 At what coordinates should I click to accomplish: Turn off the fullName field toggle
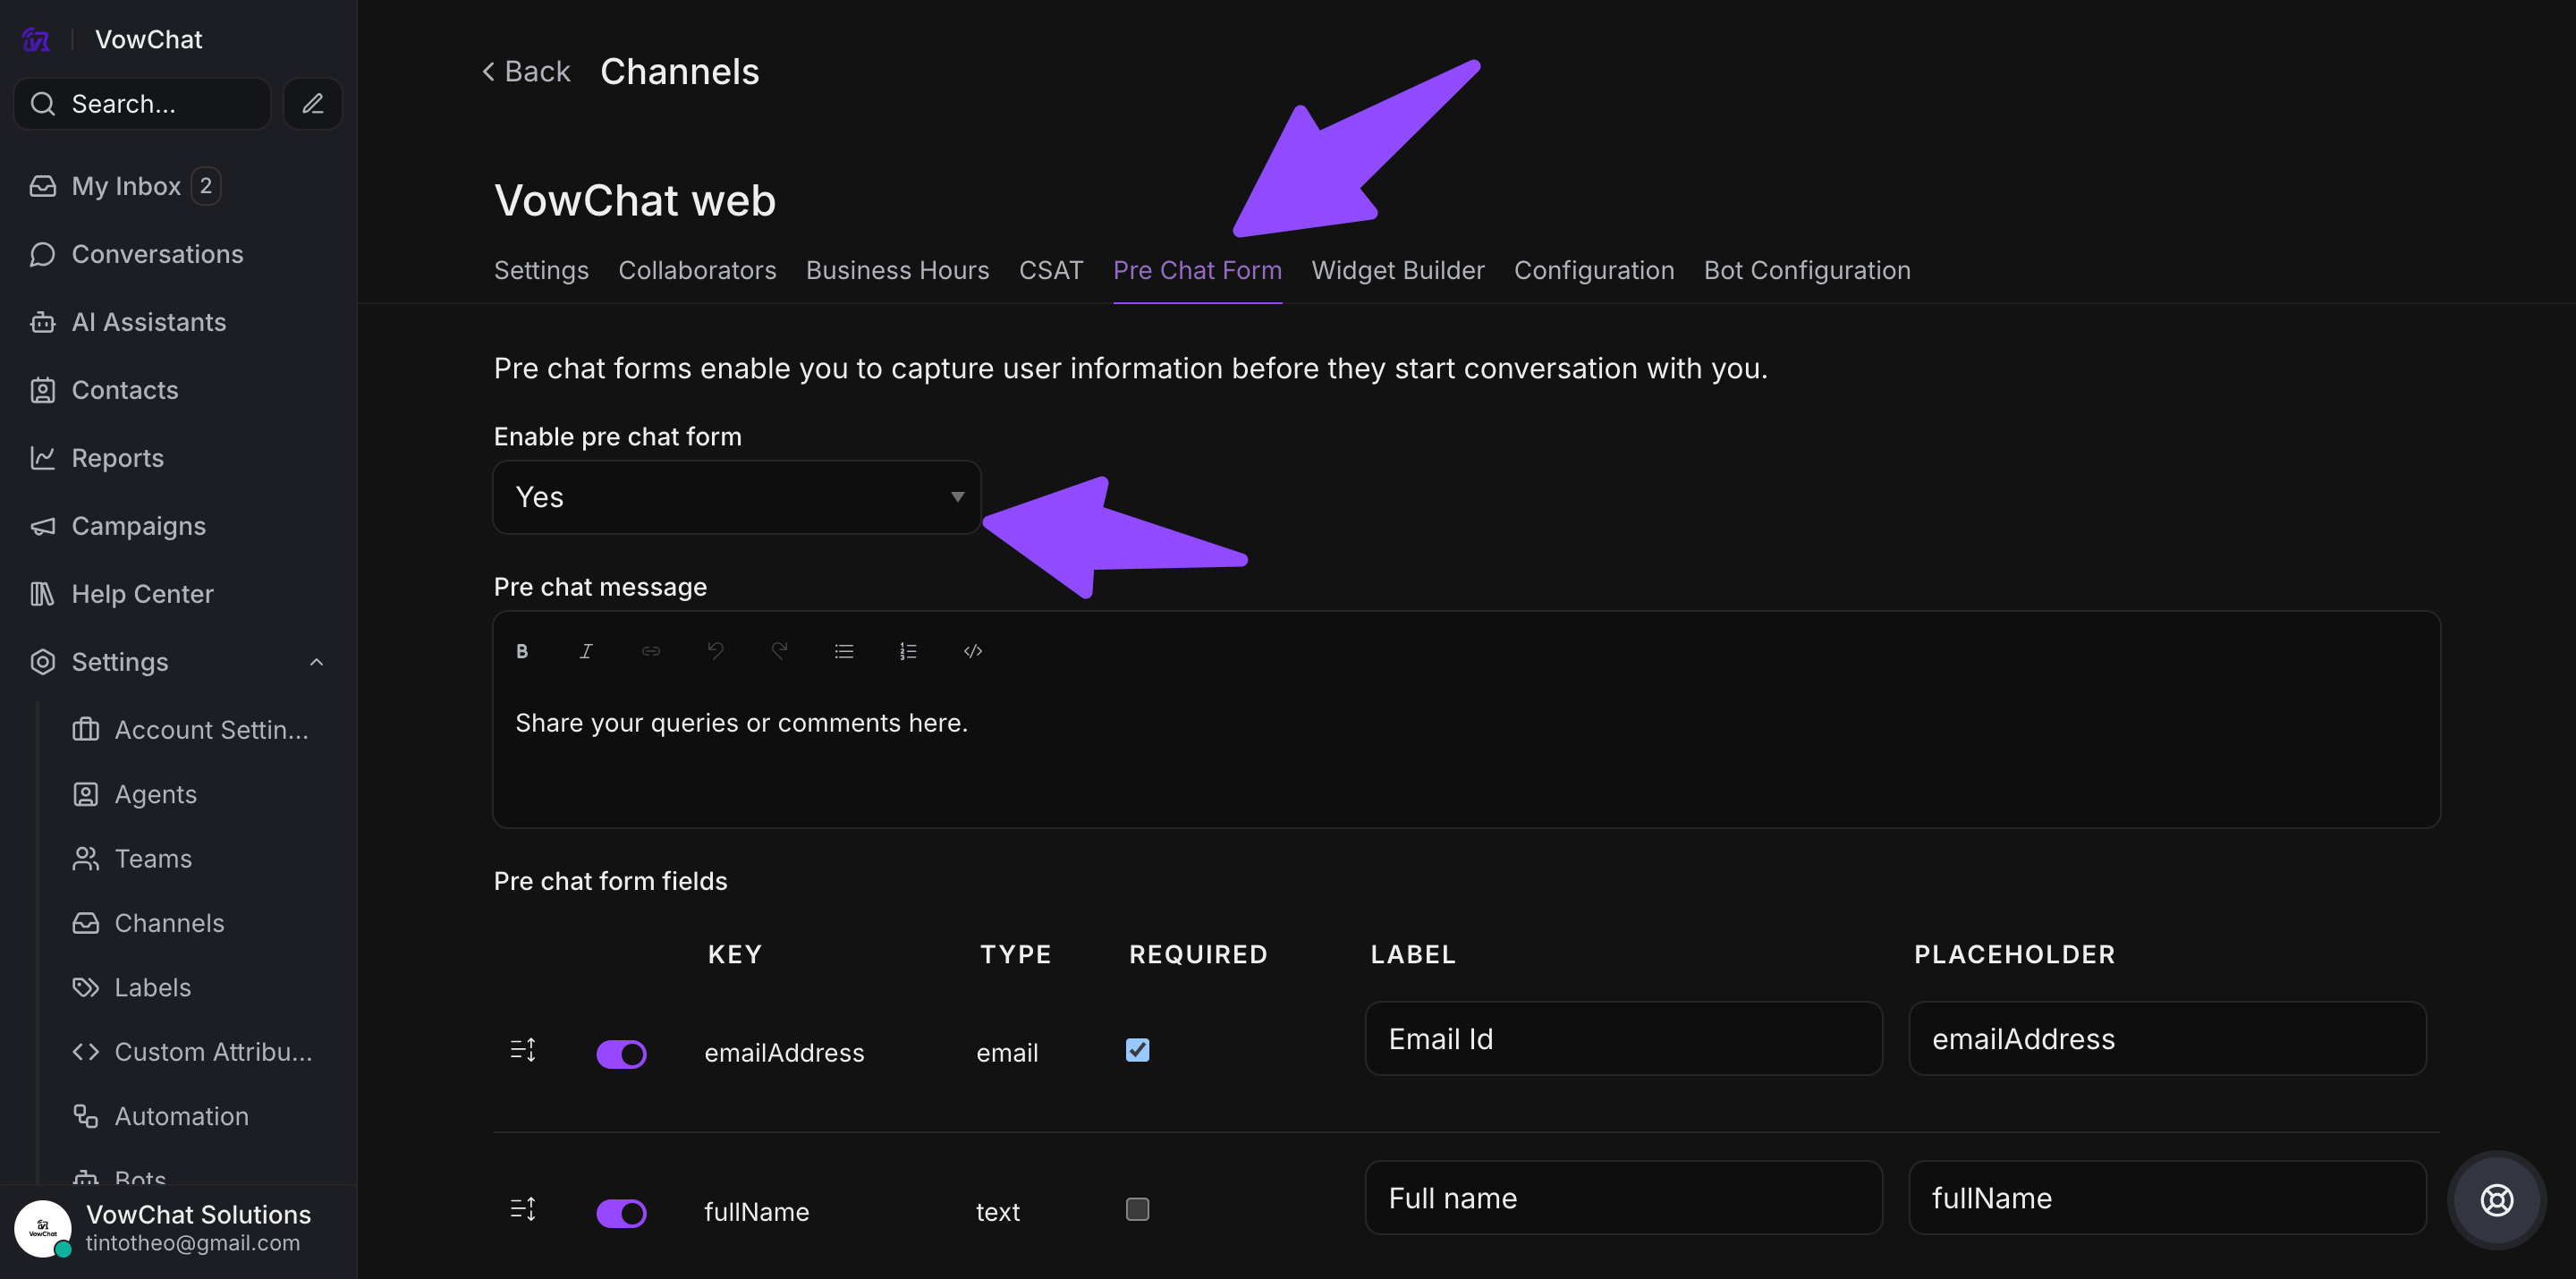click(621, 1213)
